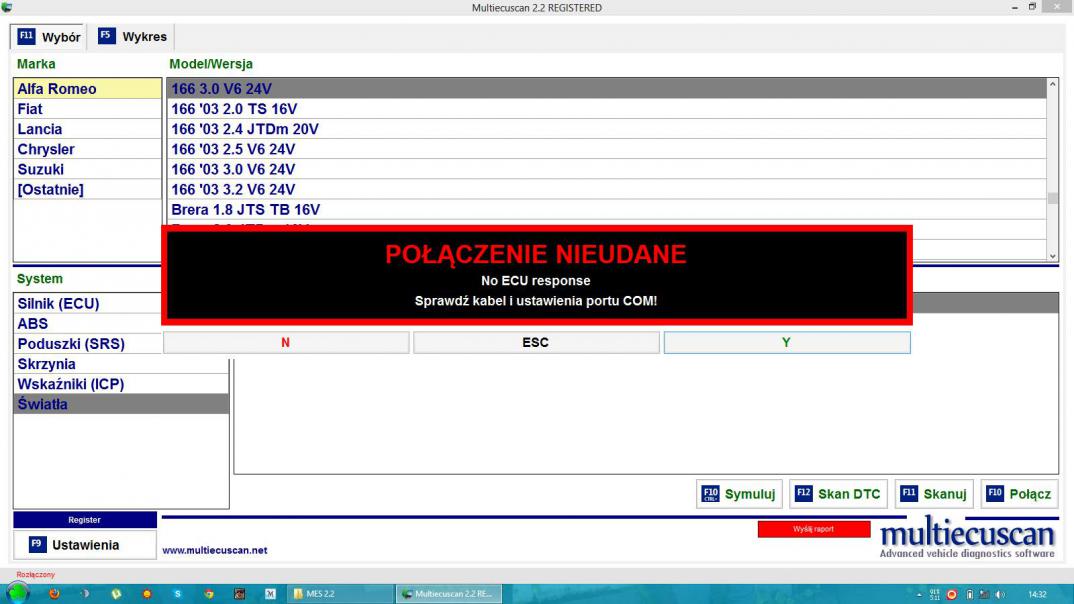Choose Poduszki (SRS) system
The image size is (1074, 604).
coord(88,344)
